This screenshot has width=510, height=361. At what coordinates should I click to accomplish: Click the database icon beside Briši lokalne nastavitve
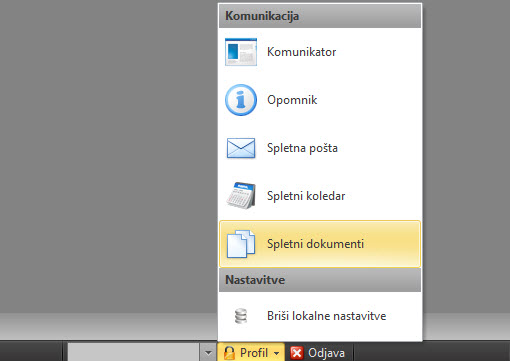241,316
